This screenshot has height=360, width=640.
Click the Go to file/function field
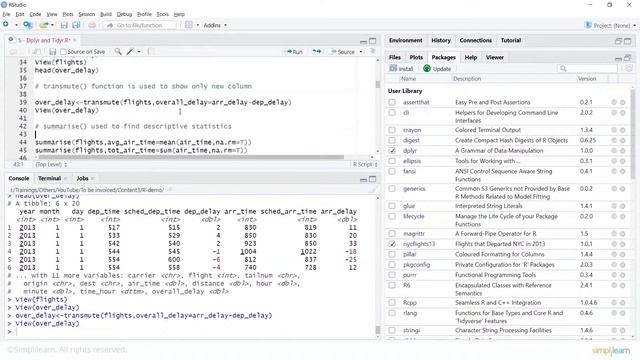click(140, 25)
